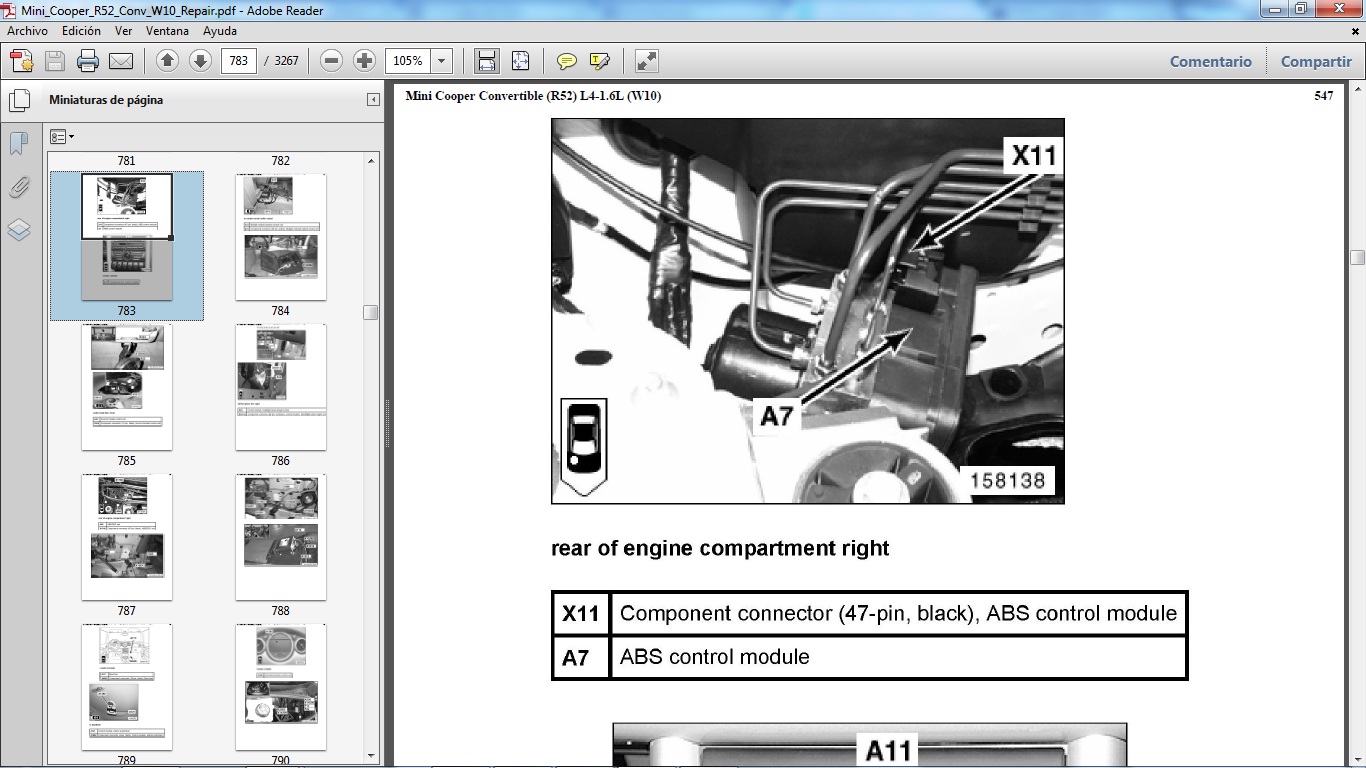Open the Ver menu

[123, 31]
